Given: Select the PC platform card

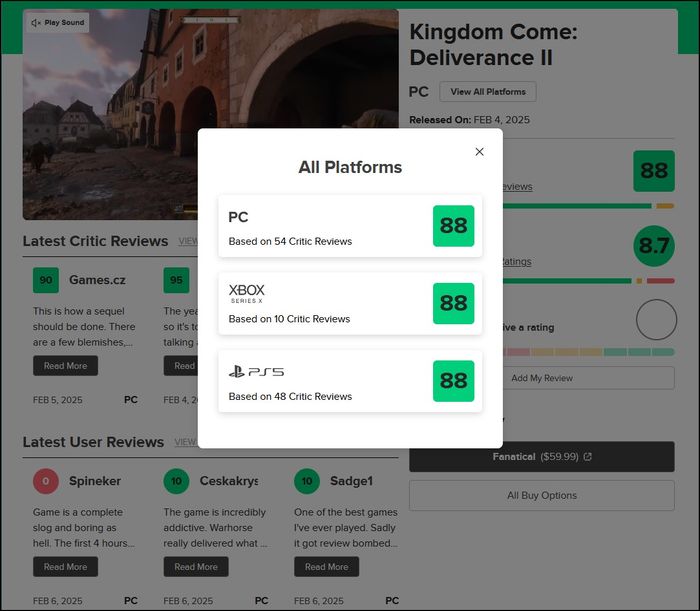Looking at the screenshot, I should (x=350, y=226).
